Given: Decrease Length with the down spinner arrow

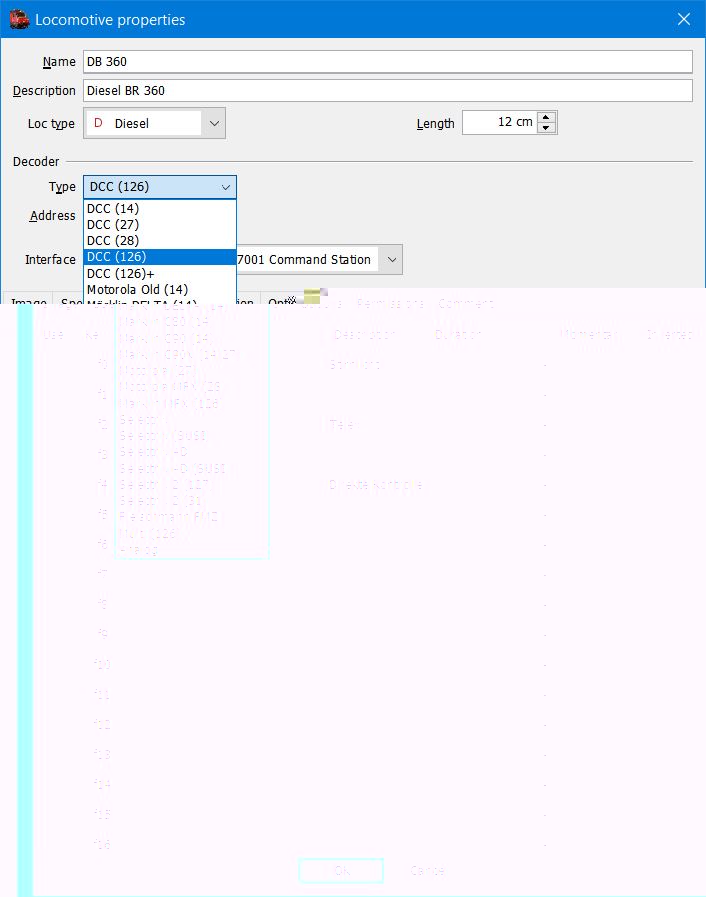Looking at the screenshot, I should [546, 128].
